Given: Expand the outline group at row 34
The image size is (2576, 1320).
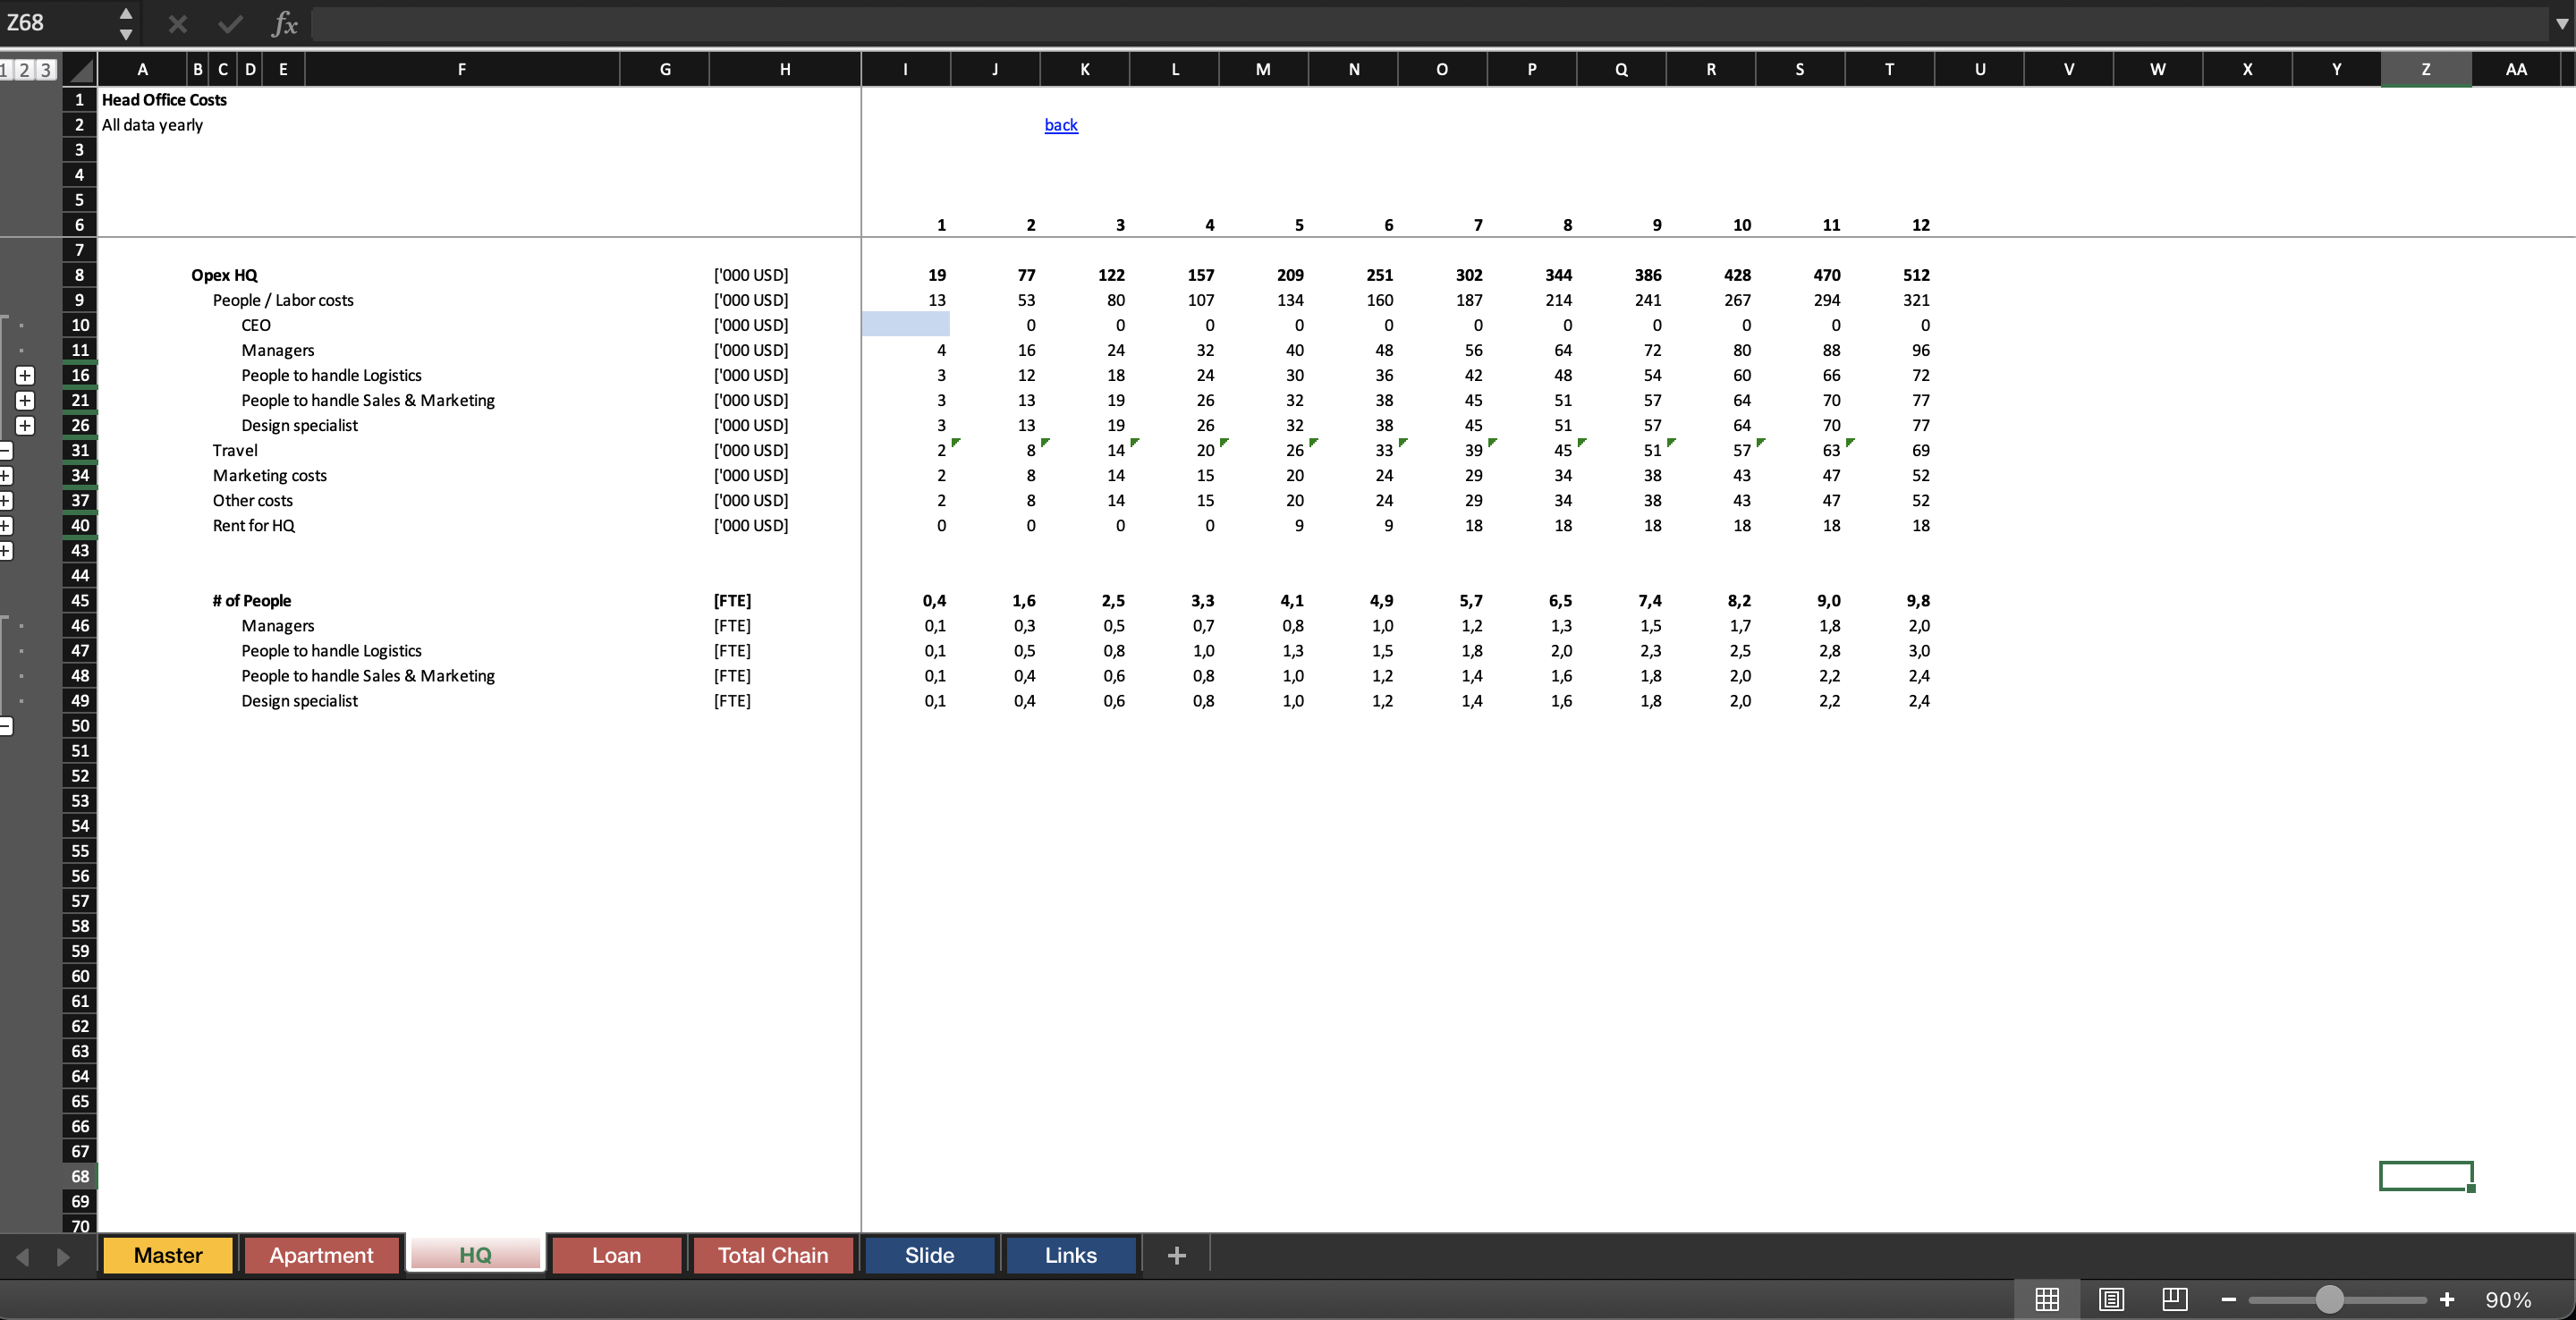Looking at the screenshot, I should click(x=5, y=475).
